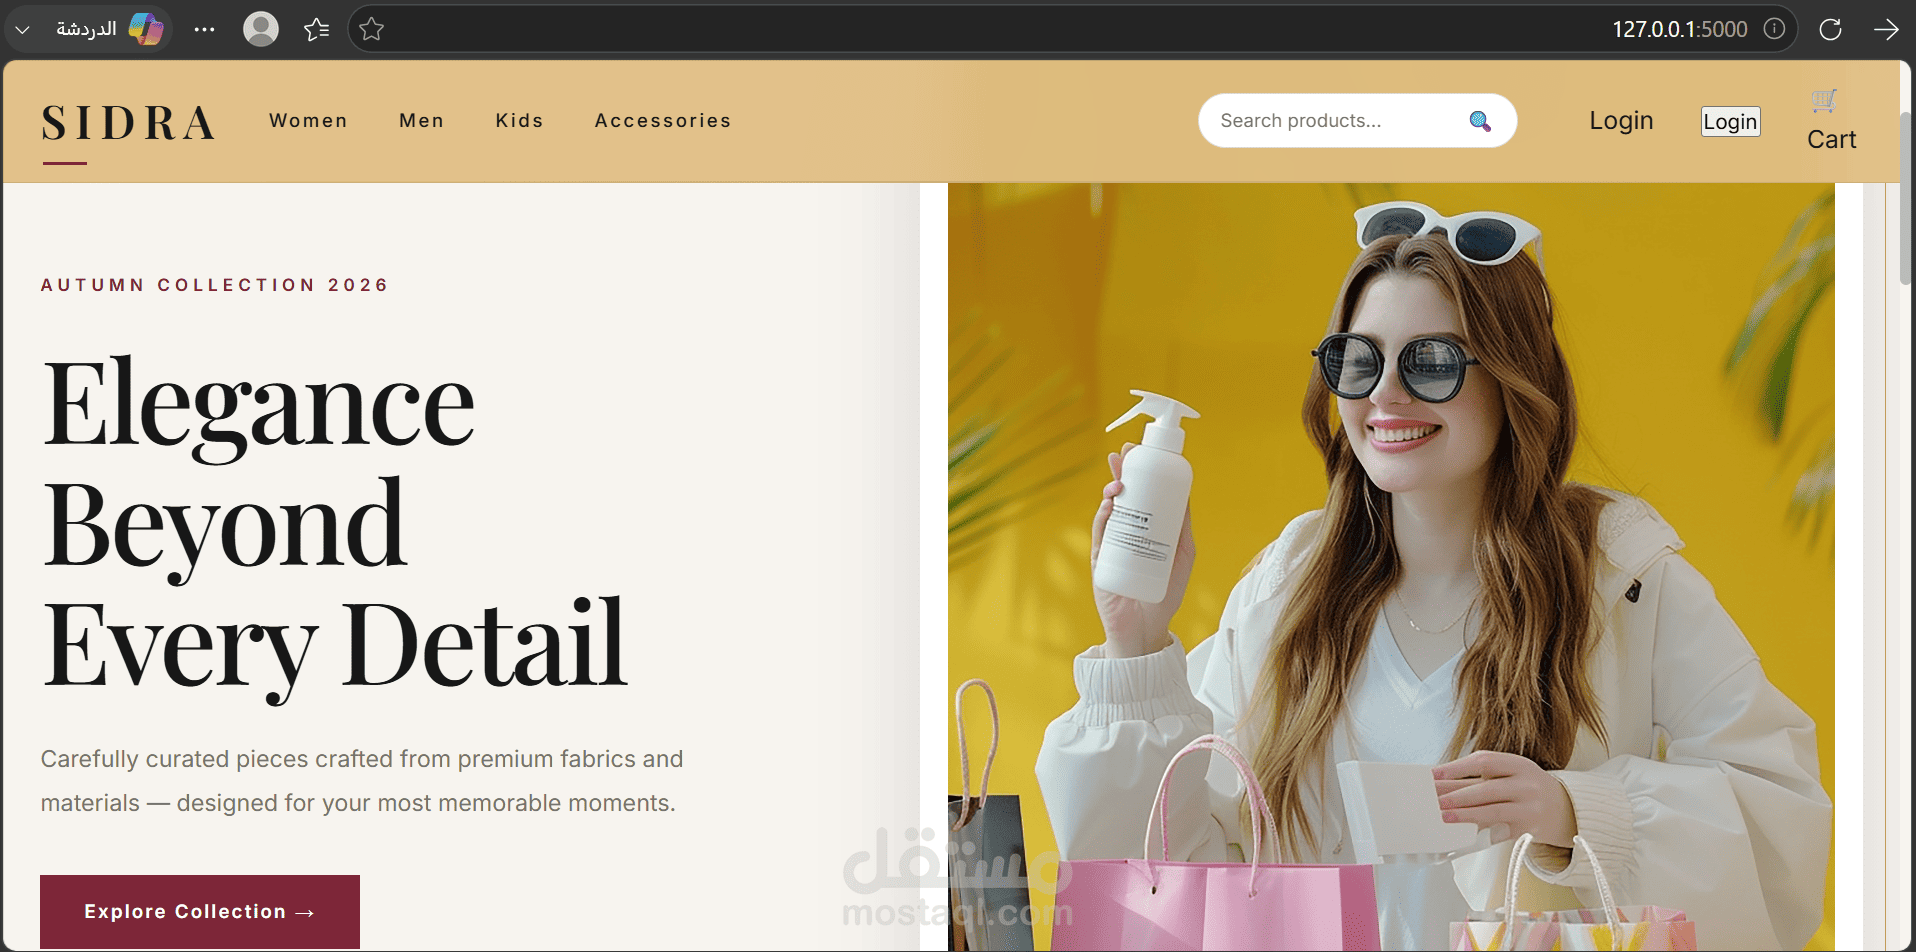Screen dimensions: 1916x952
Task: Open the Cart text link
Action: (x=1831, y=140)
